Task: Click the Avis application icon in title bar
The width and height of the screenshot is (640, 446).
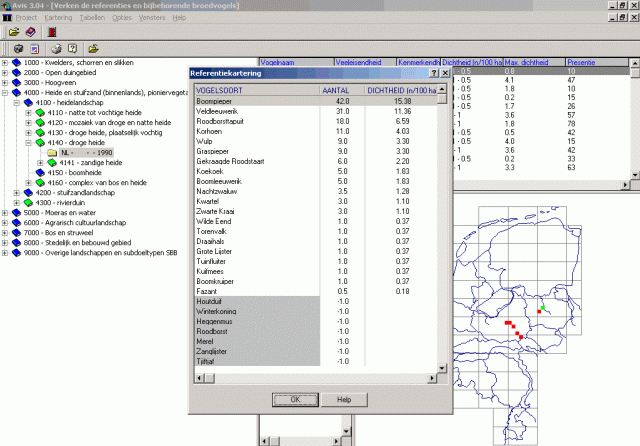Action: tap(6, 6)
